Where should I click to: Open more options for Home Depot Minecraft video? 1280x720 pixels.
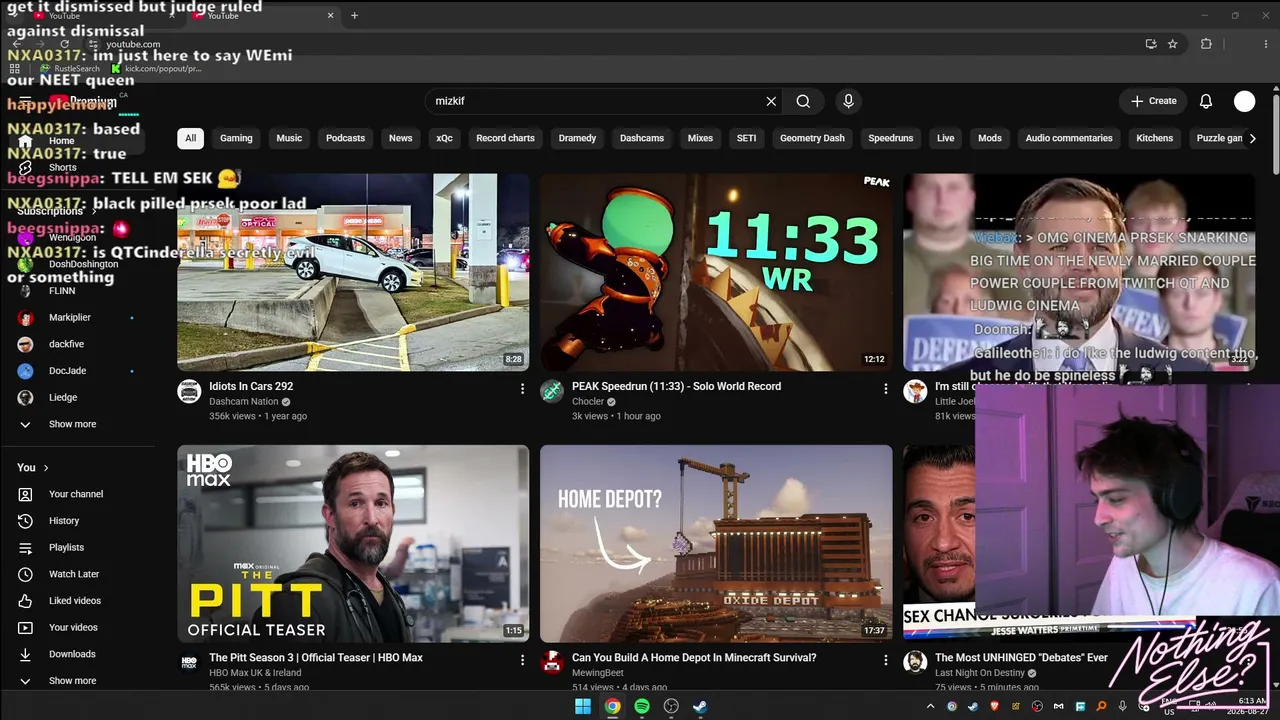coord(885,660)
